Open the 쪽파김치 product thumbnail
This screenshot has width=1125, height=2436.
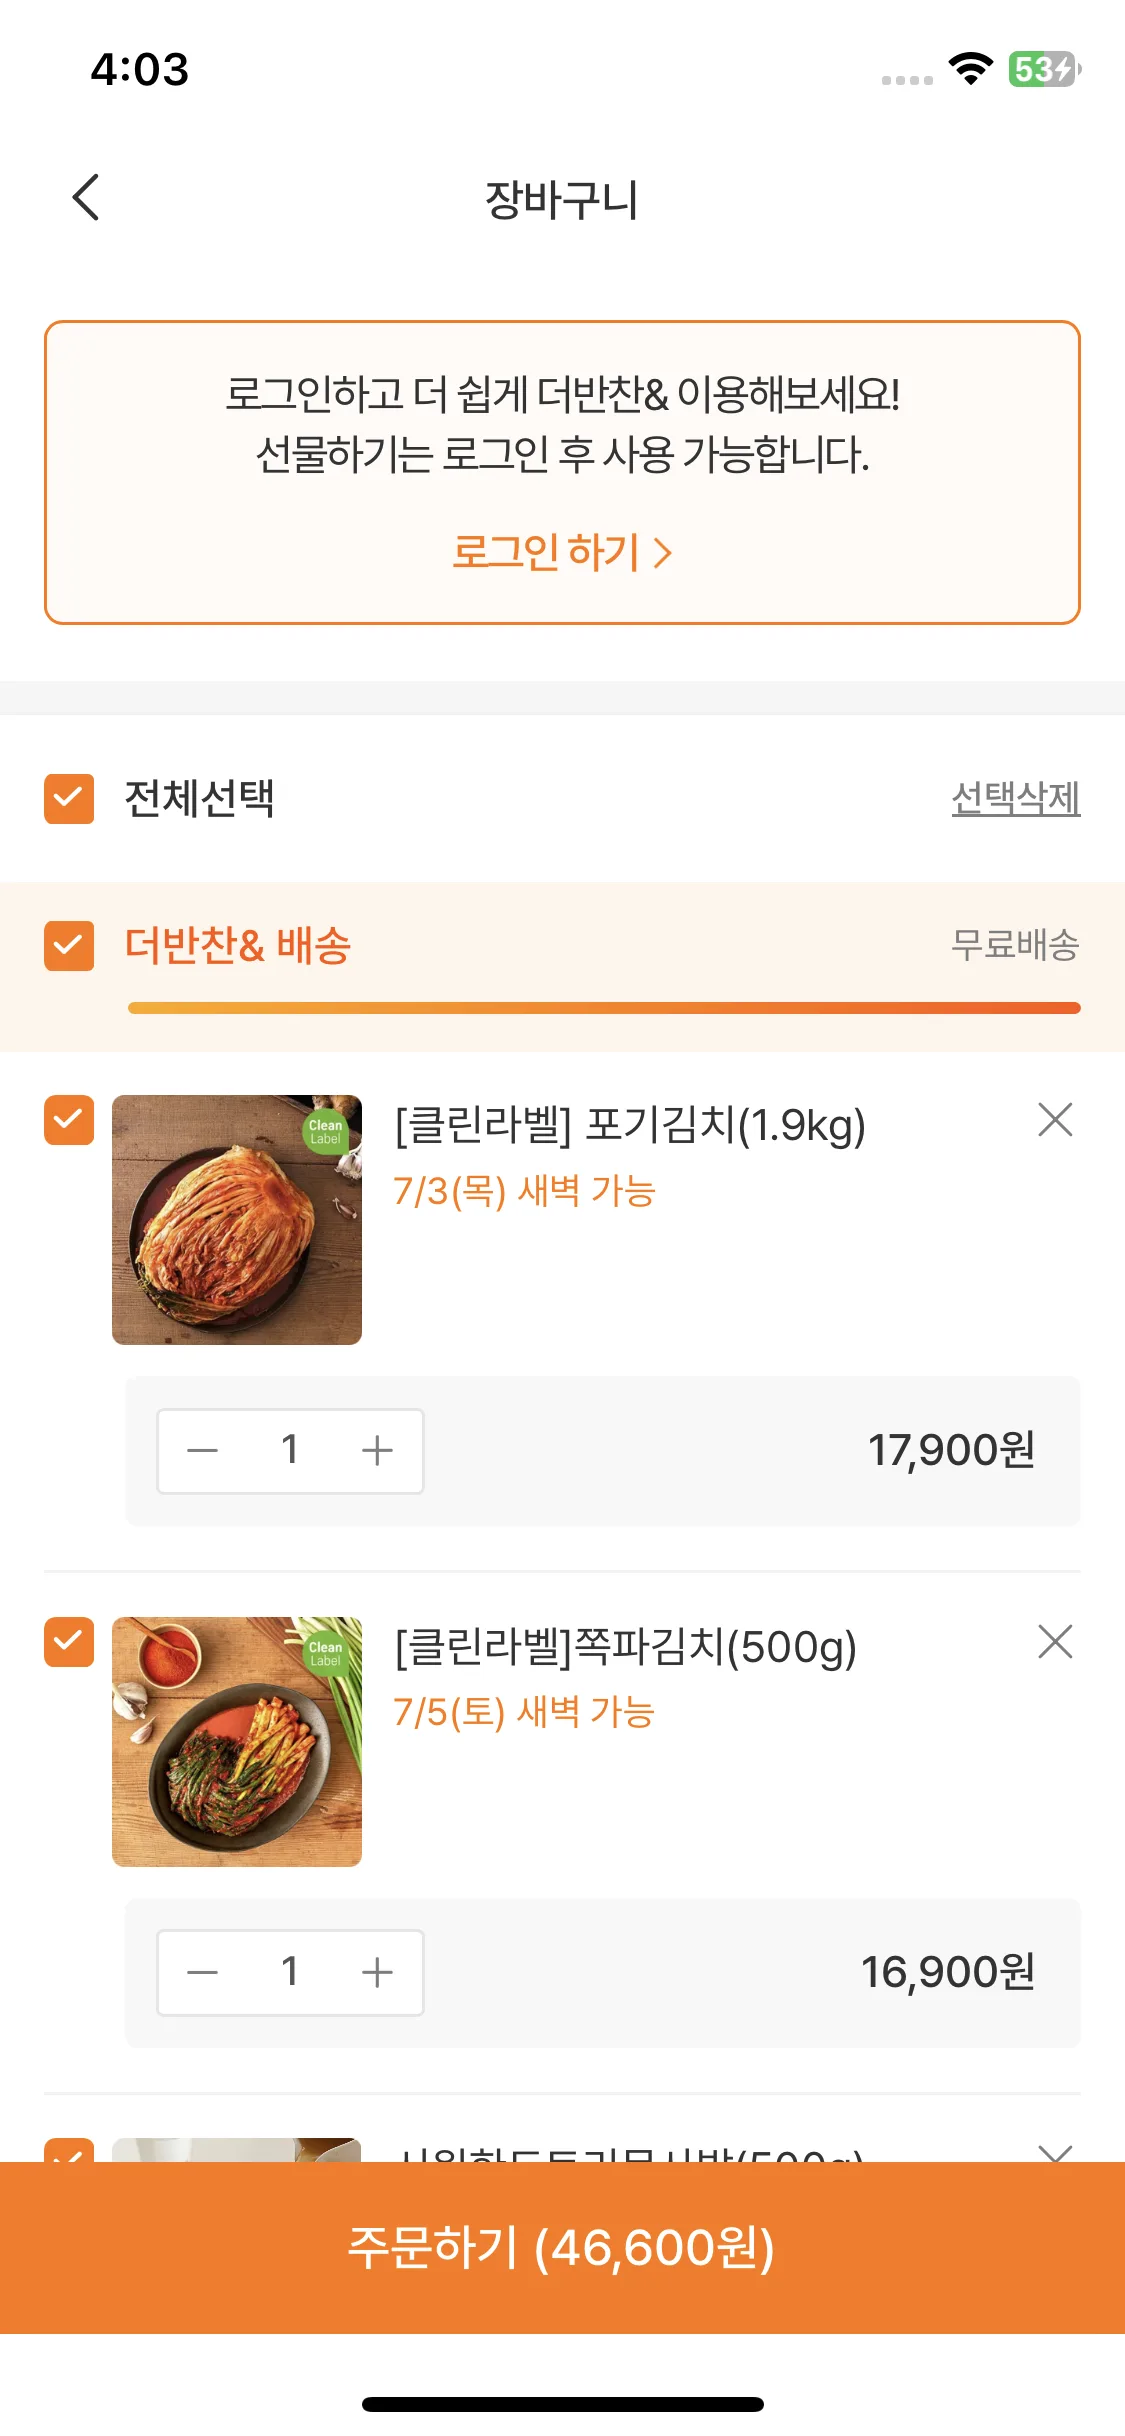(x=237, y=1742)
